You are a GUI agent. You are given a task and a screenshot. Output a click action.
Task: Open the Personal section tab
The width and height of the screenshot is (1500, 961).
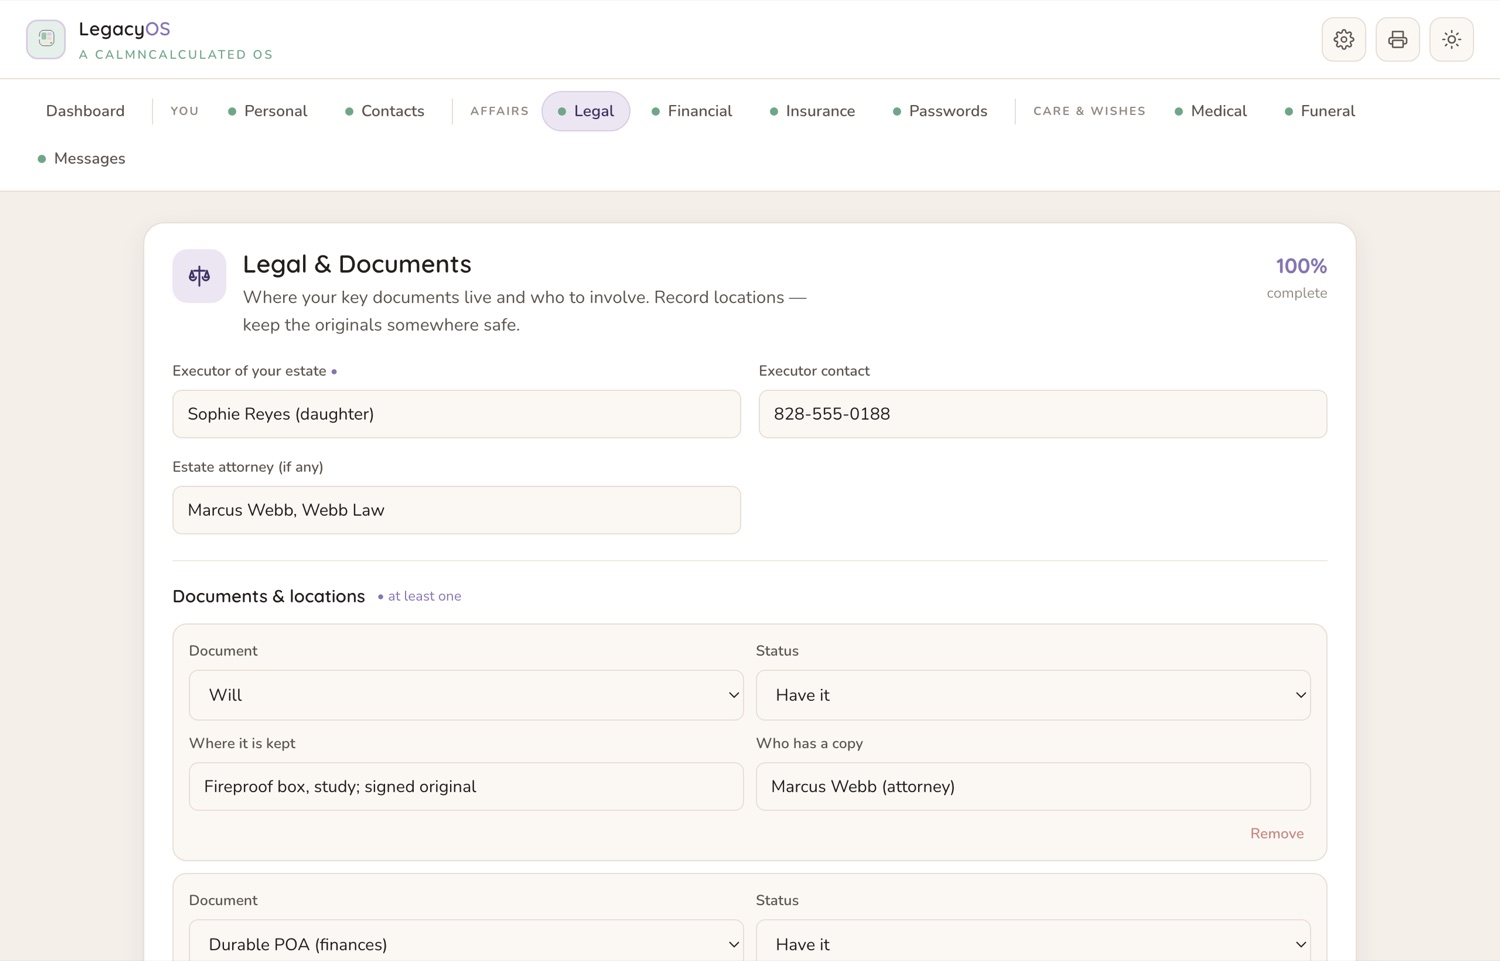pyautogui.click(x=267, y=111)
